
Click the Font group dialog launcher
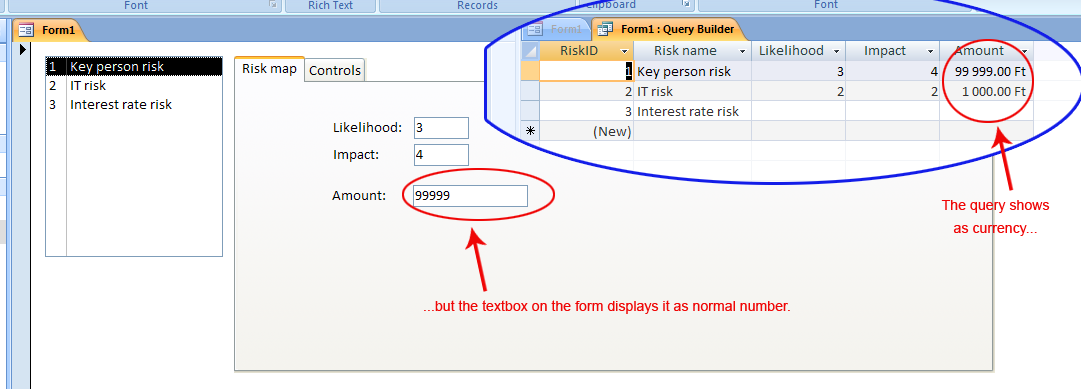(x=273, y=5)
